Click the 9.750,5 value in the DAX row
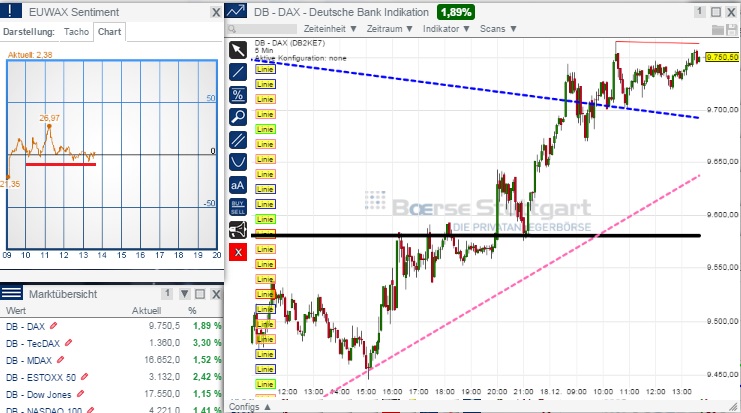This screenshot has width=741, height=413. [x=164, y=326]
